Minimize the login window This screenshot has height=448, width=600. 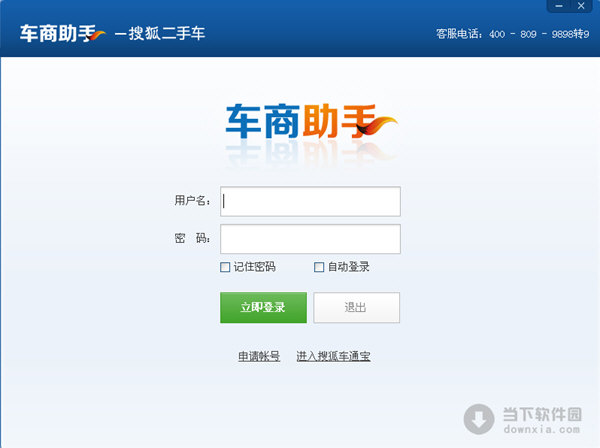tap(559, 6)
